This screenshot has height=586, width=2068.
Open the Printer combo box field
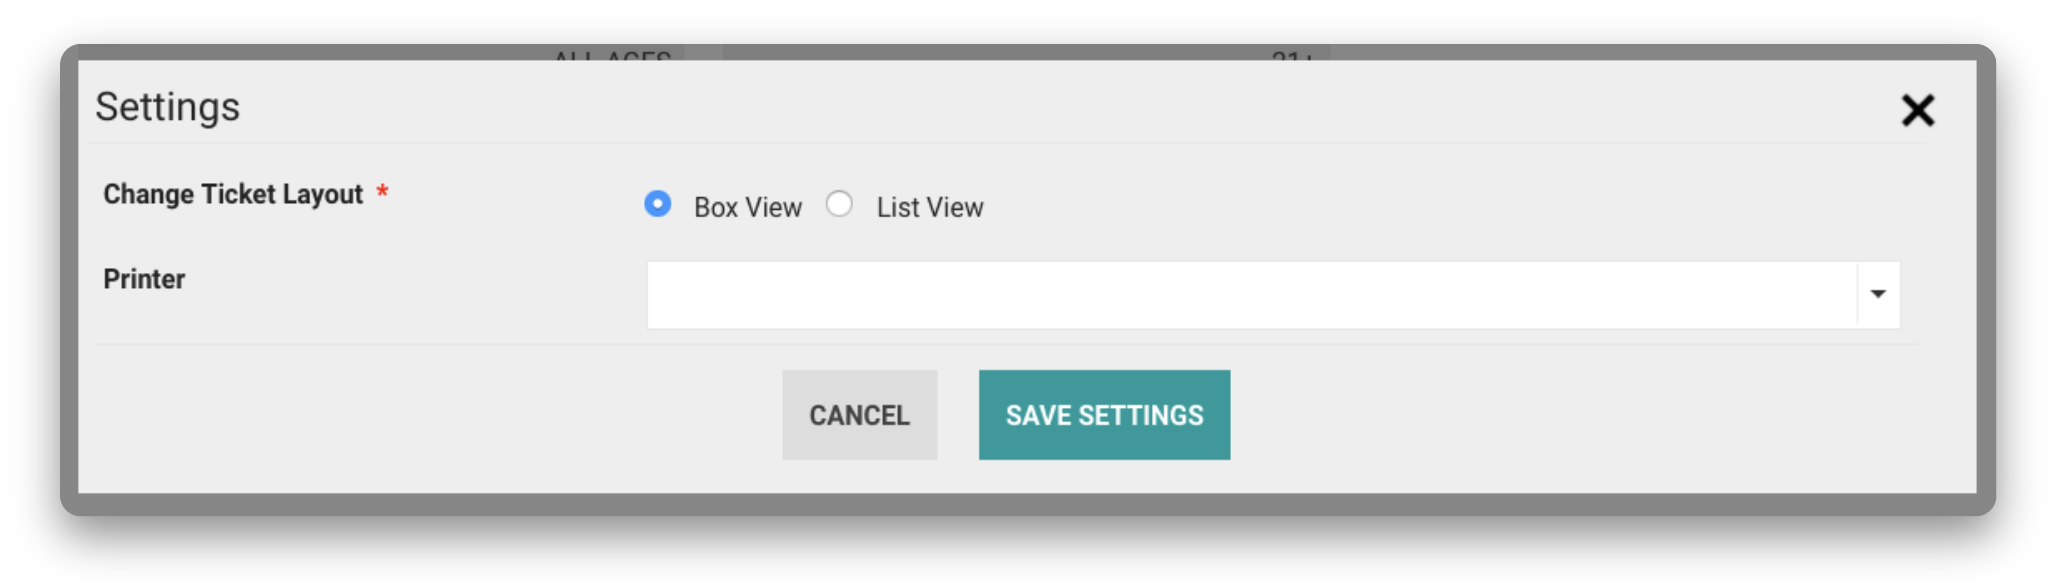click(1250, 295)
